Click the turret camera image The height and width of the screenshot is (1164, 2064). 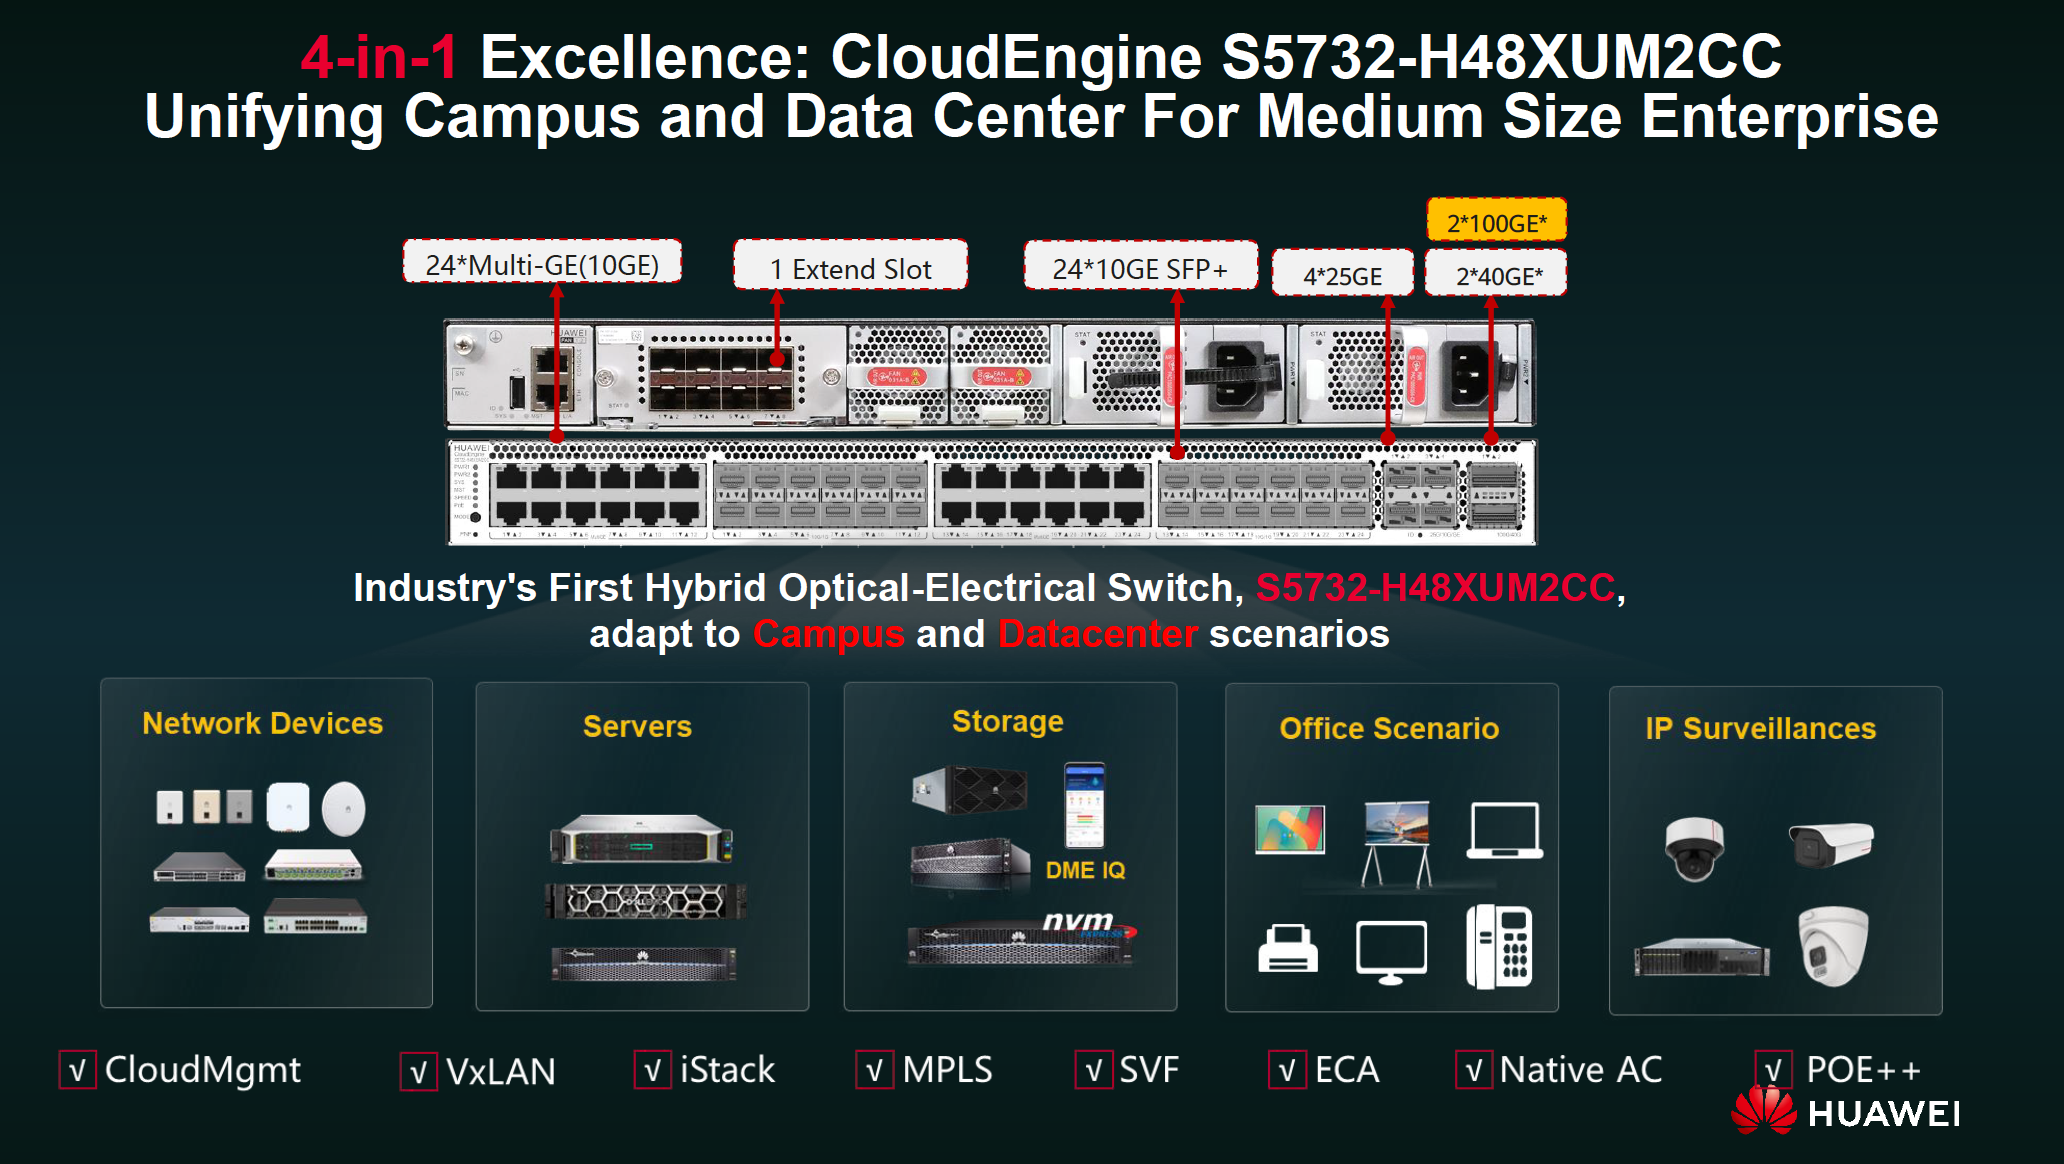tap(1833, 946)
